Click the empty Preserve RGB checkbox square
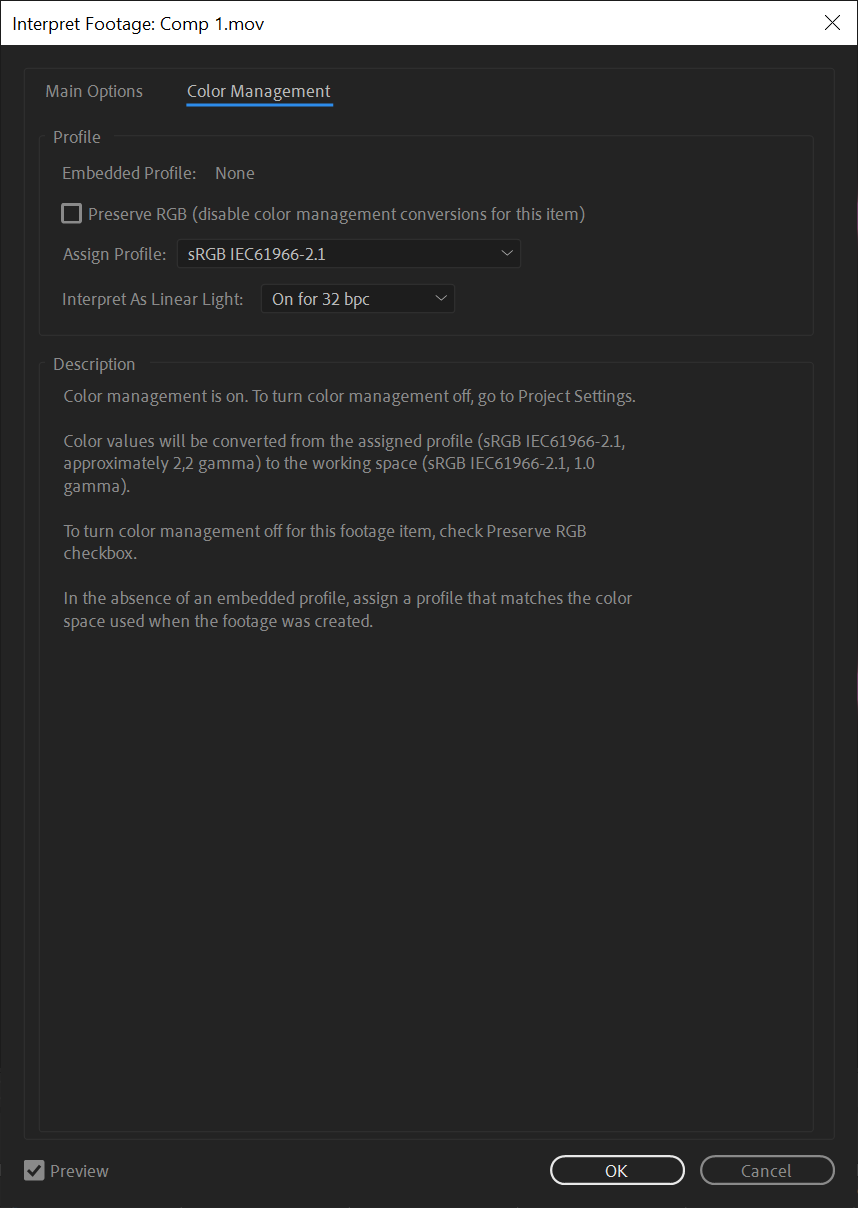 tap(71, 213)
